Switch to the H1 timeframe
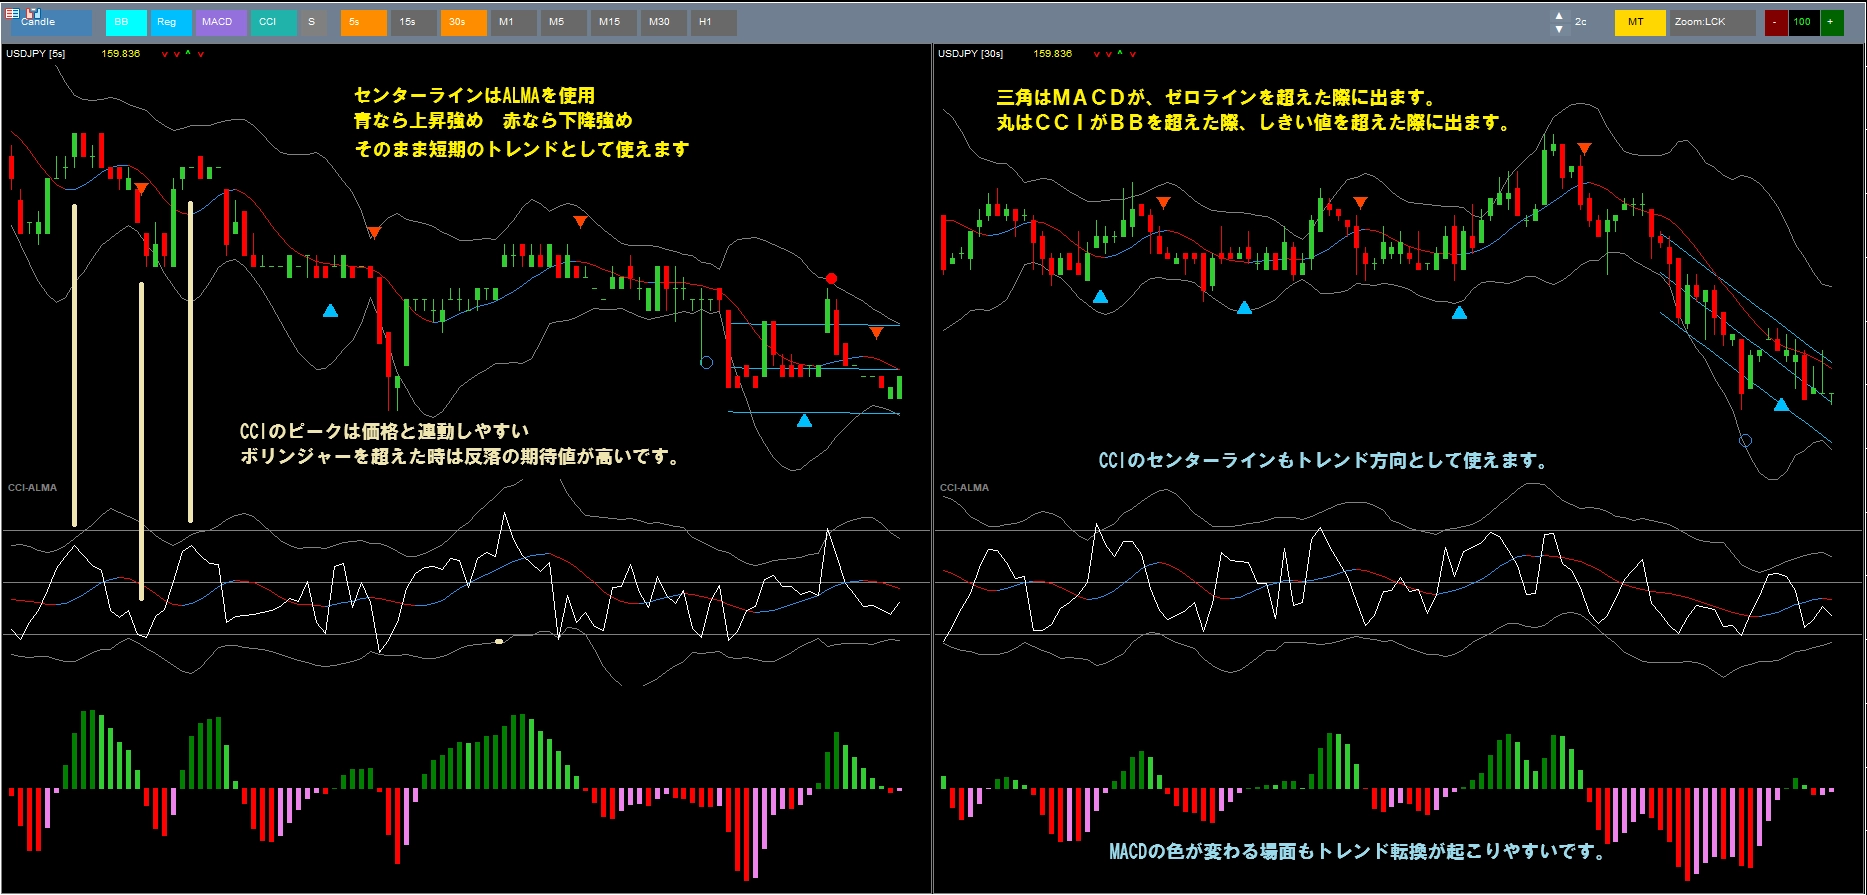Screen dimensions: 1867x895 point(713,23)
